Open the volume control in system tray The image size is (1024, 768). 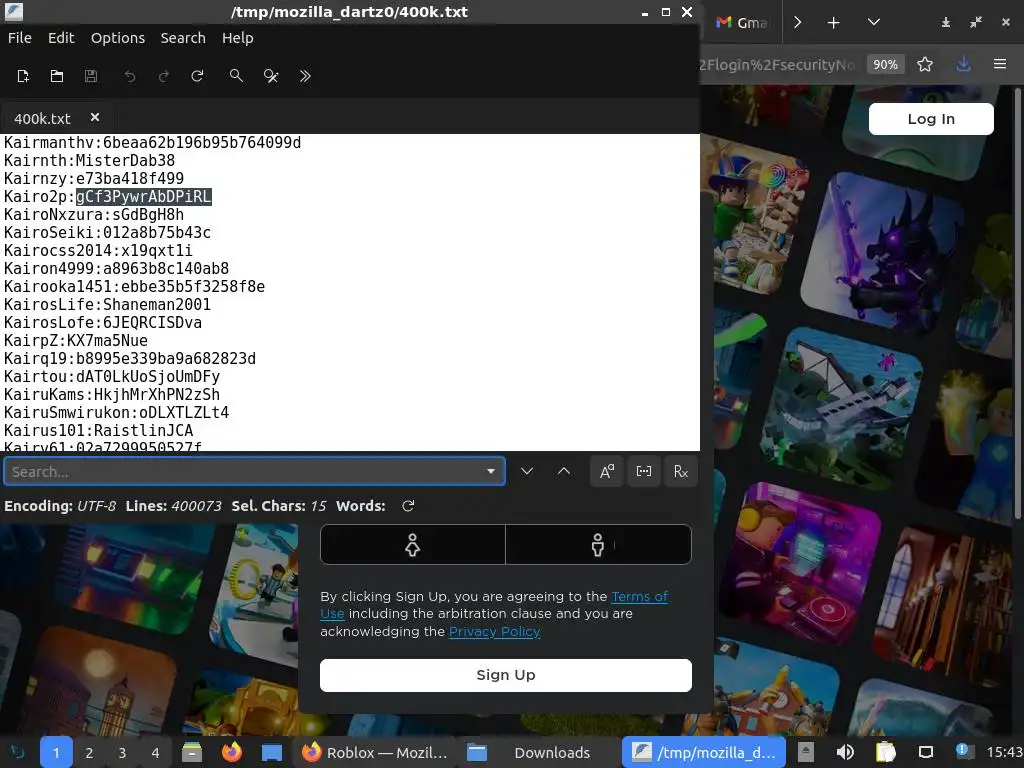tap(845, 752)
